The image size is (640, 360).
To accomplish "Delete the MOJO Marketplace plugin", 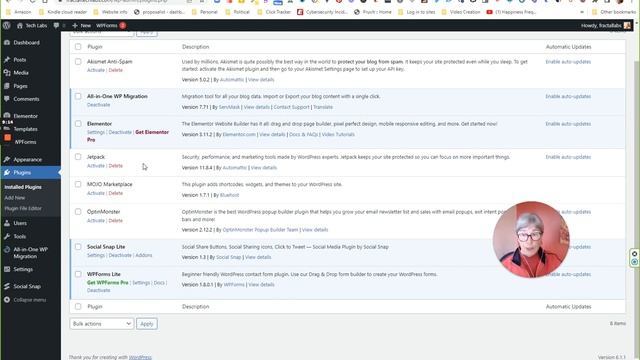I will (x=116, y=193).
